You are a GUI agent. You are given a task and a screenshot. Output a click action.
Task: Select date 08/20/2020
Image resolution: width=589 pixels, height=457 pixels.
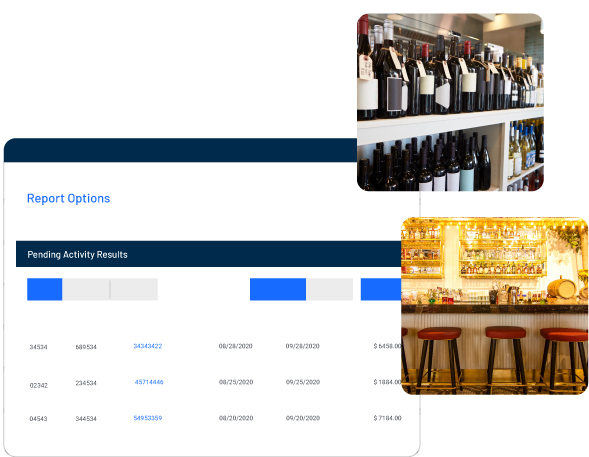(236, 418)
